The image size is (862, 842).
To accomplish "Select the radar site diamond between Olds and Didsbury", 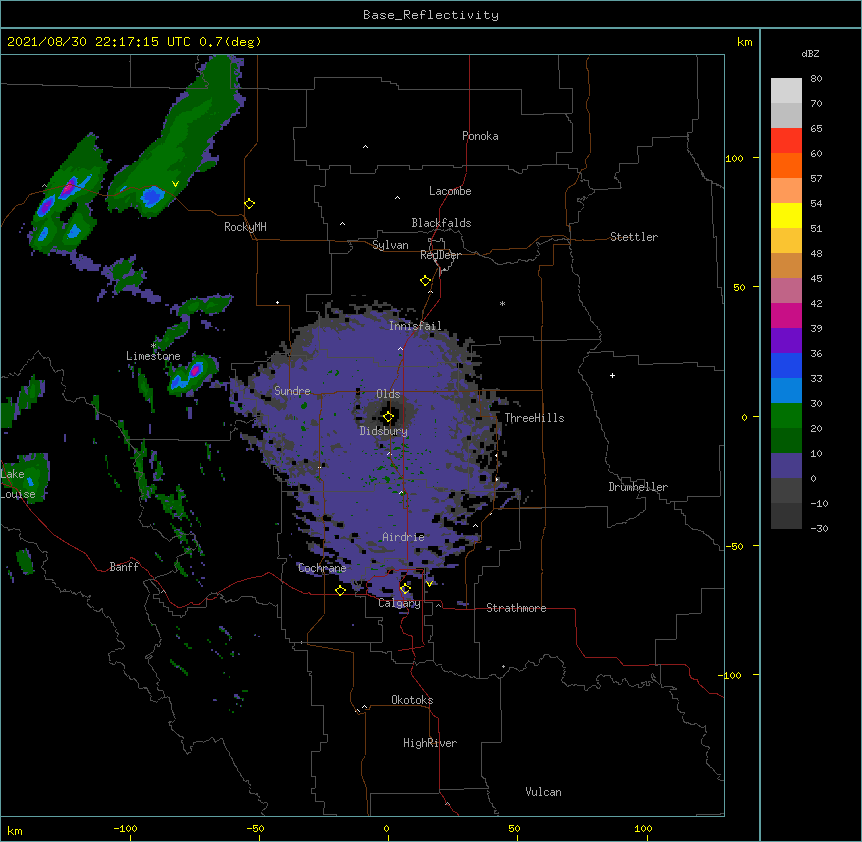I will 389,417.
